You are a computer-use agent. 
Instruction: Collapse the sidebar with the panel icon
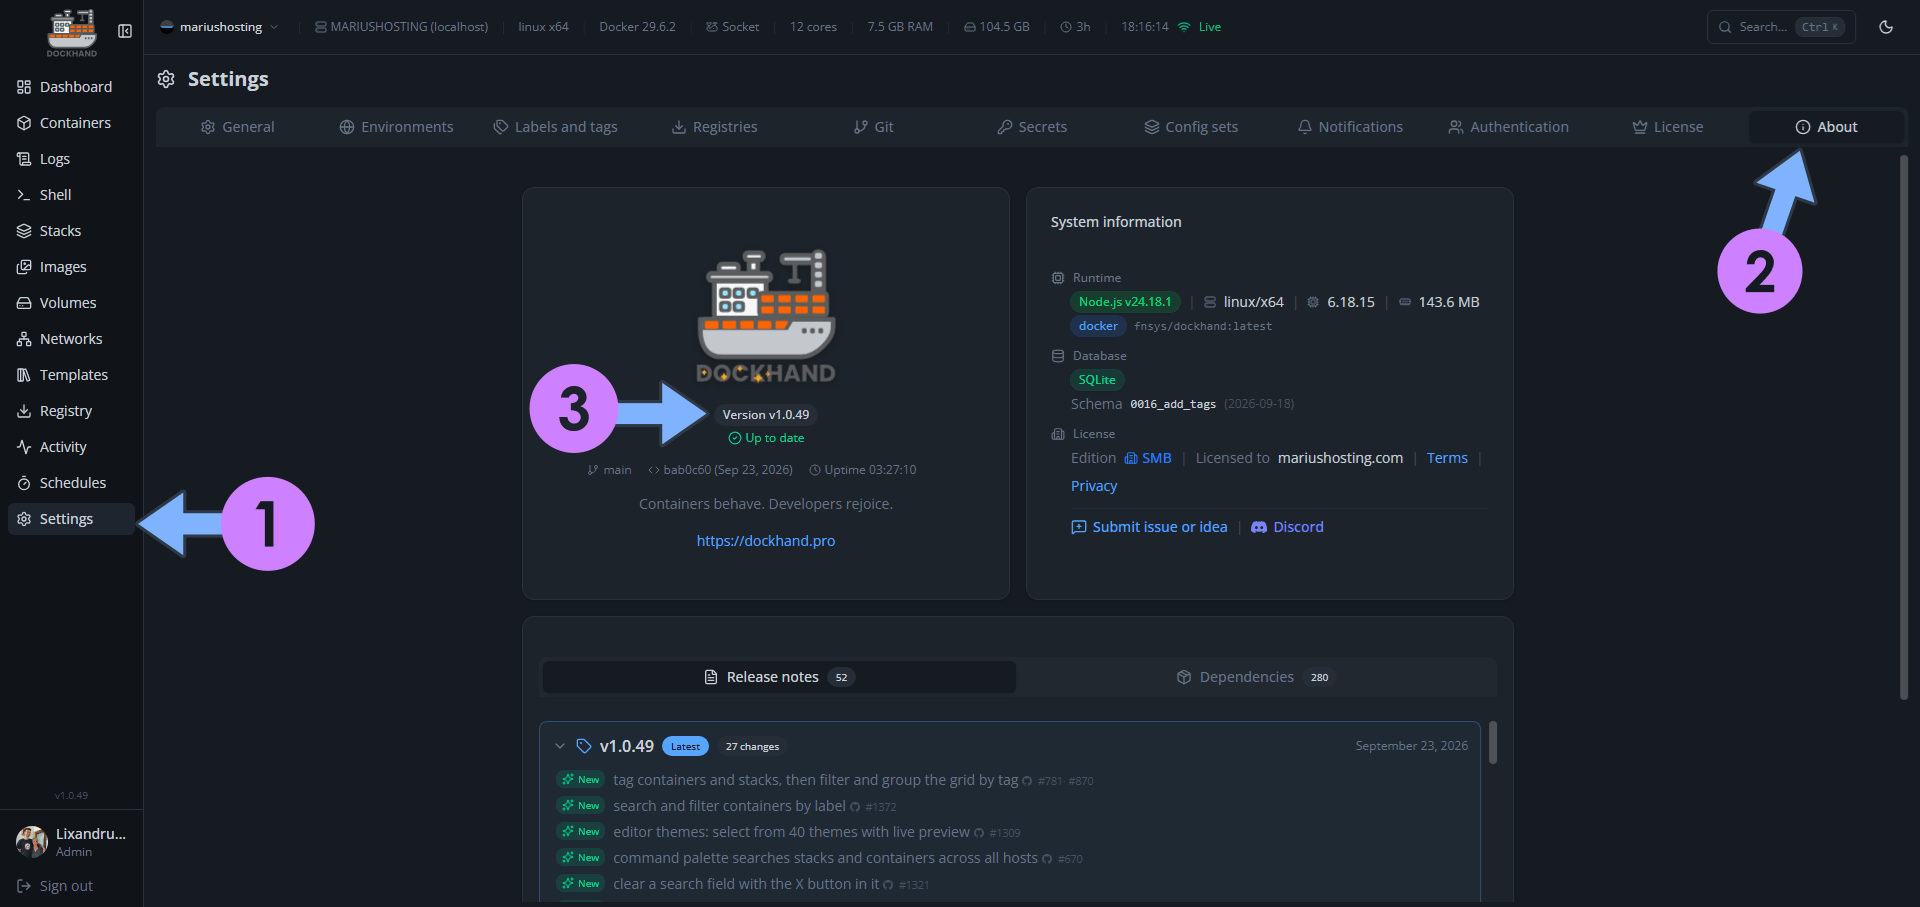coord(125,31)
